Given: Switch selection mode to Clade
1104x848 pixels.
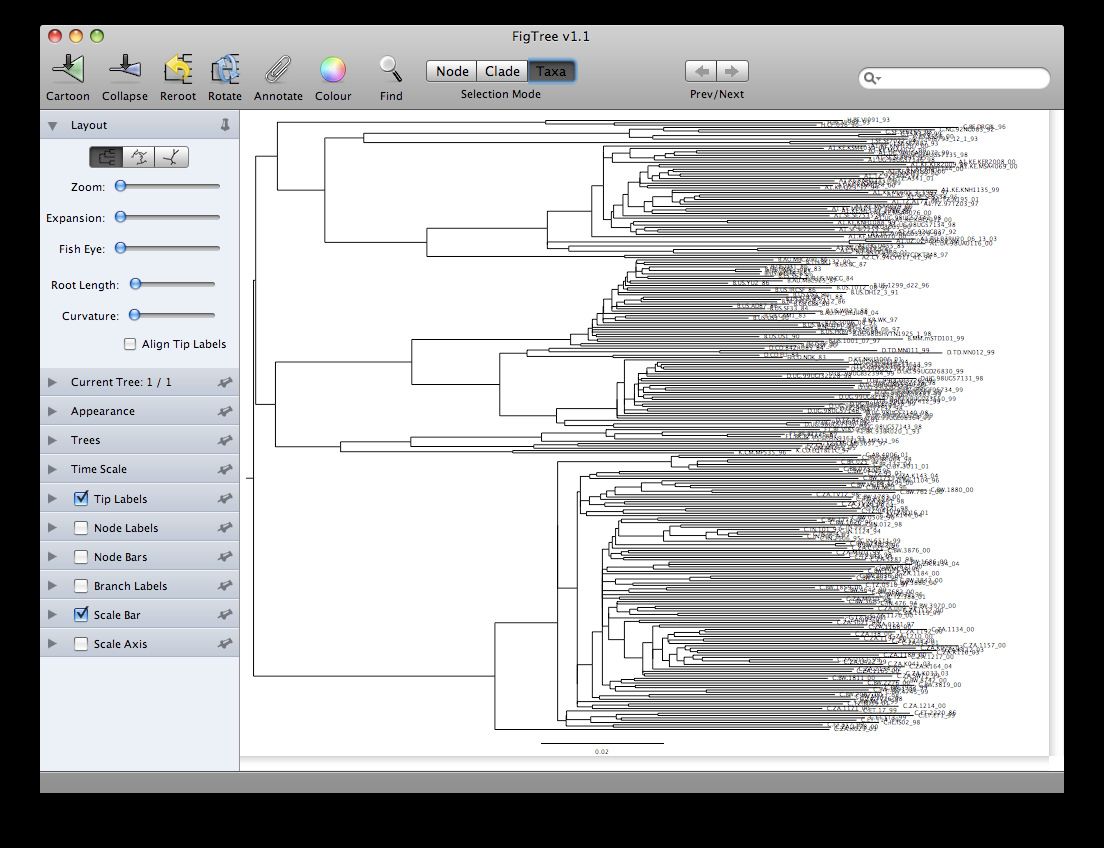Looking at the screenshot, I should click(502, 71).
